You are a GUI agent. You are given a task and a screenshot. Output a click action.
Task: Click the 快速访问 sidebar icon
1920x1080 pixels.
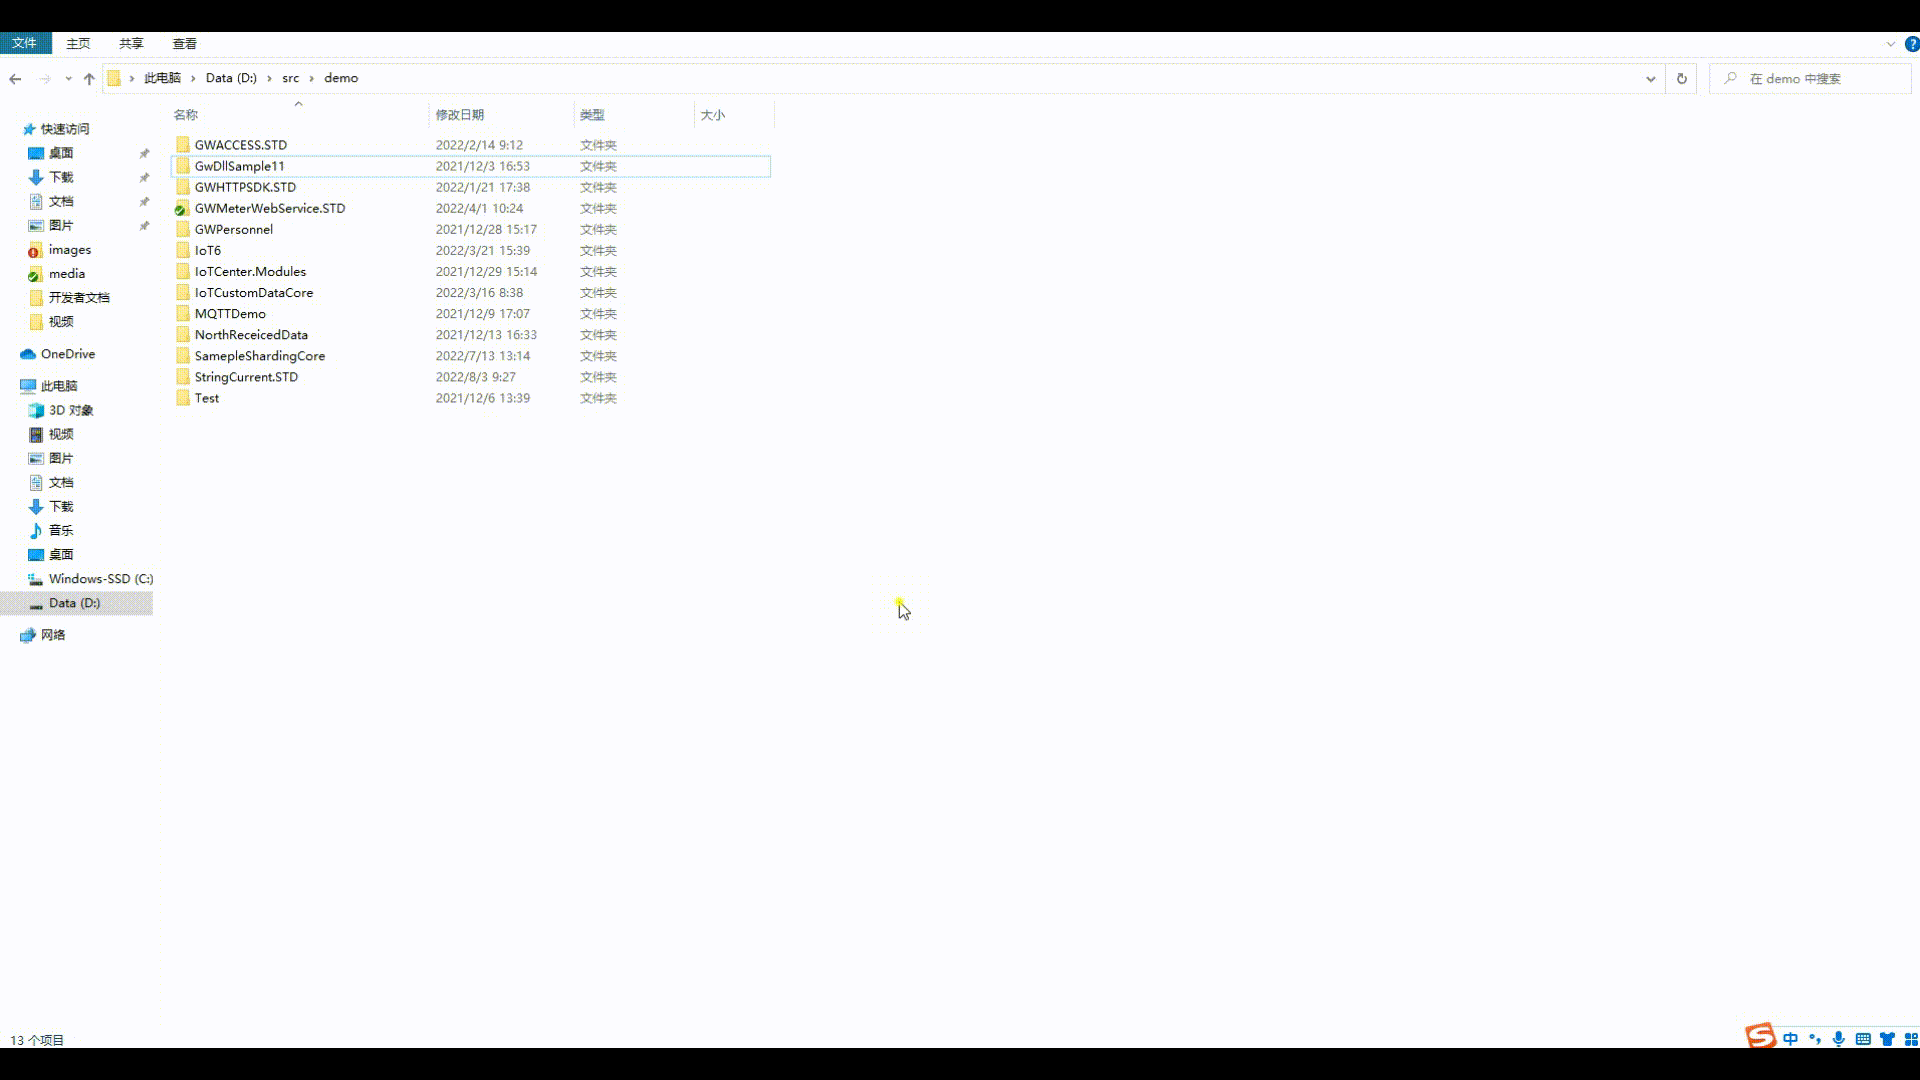pyautogui.click(x=29, y=128)
